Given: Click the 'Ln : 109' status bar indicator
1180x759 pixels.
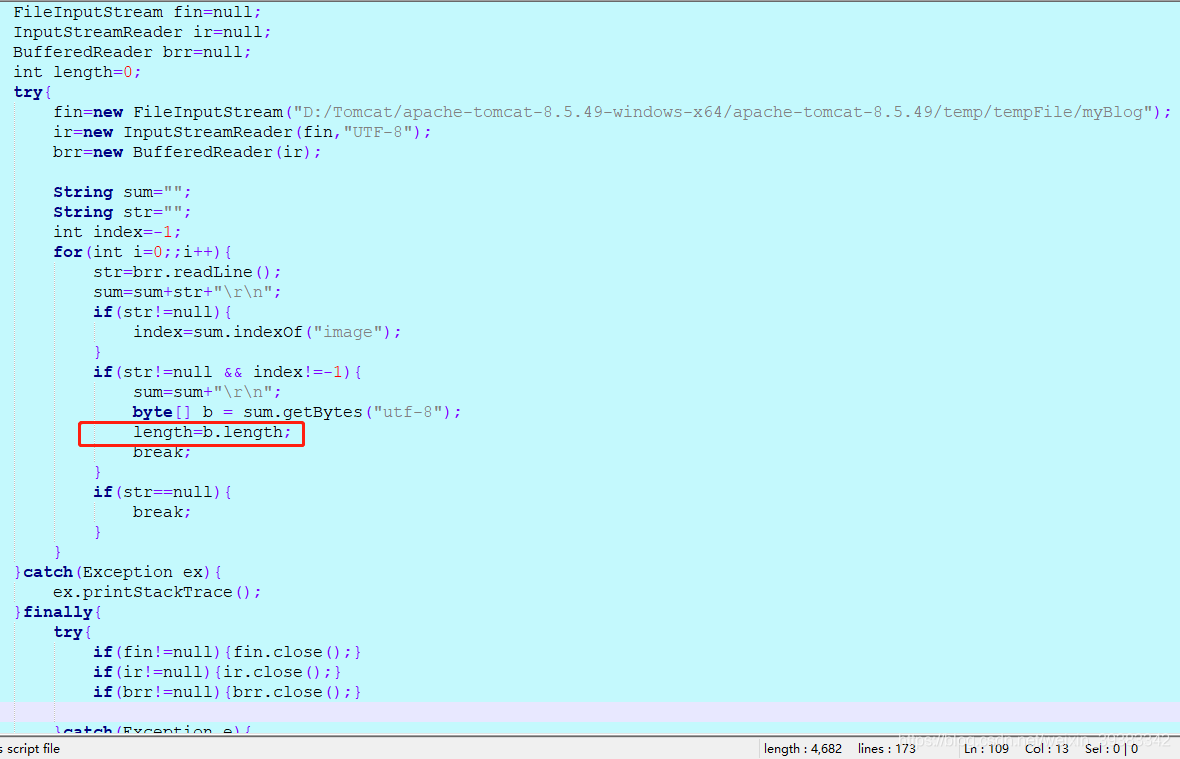Looking at the screenshot, I should pos(987,748).
